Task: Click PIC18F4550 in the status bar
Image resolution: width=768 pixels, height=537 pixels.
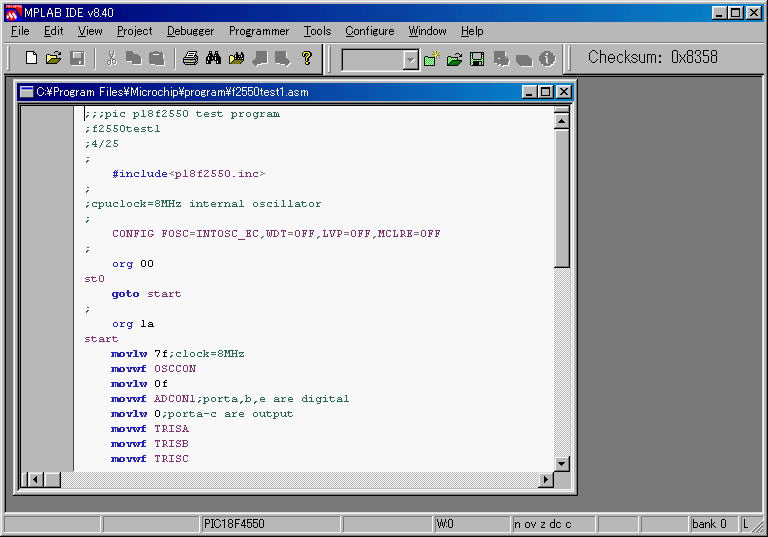Action: click(234, 524)
